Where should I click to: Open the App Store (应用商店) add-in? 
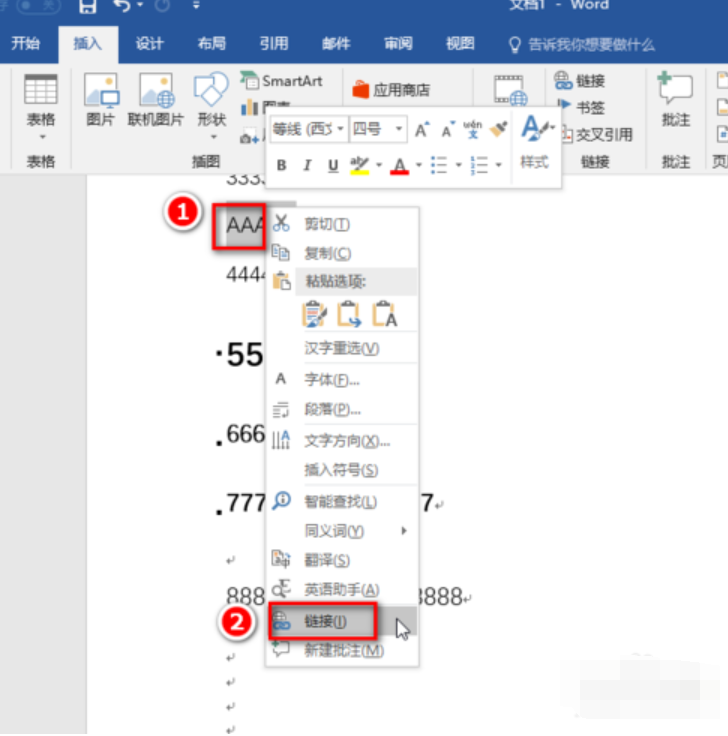(x=391, y=90)
